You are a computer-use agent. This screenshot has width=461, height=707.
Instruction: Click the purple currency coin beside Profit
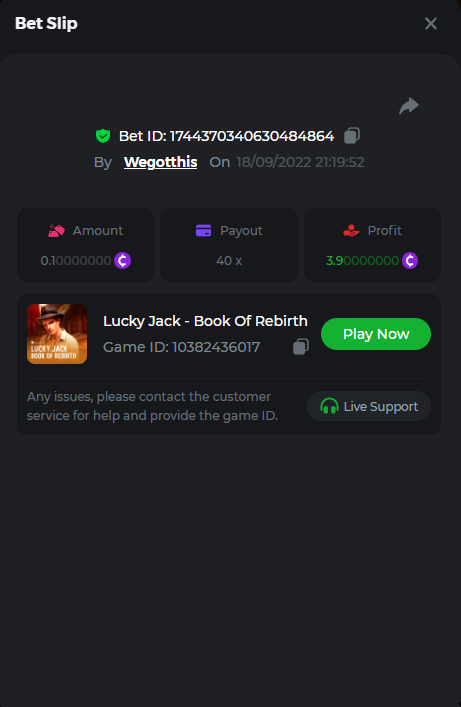tap(410, 260)
